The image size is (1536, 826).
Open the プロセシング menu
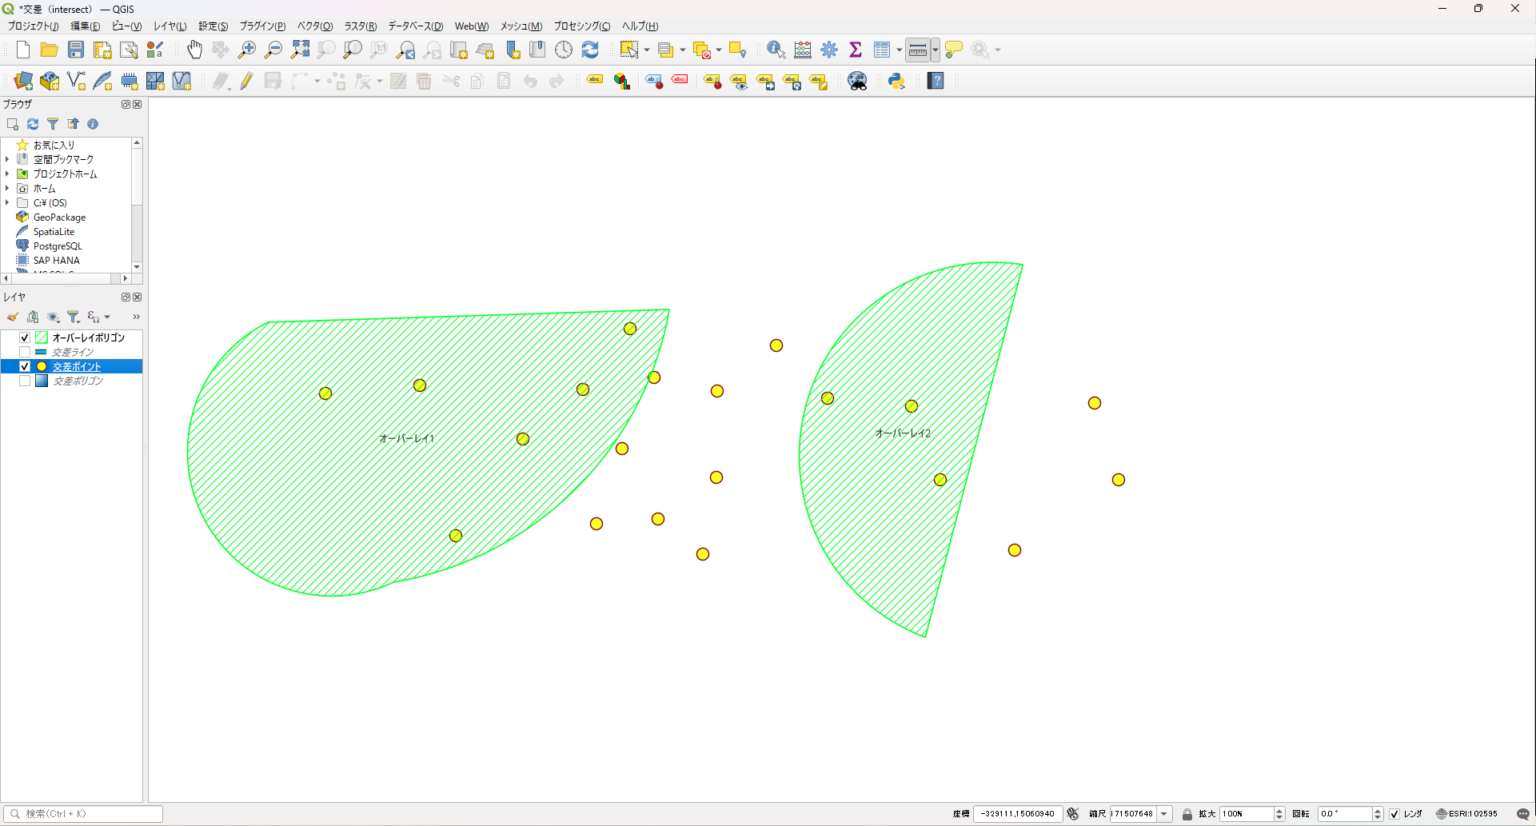581,26
